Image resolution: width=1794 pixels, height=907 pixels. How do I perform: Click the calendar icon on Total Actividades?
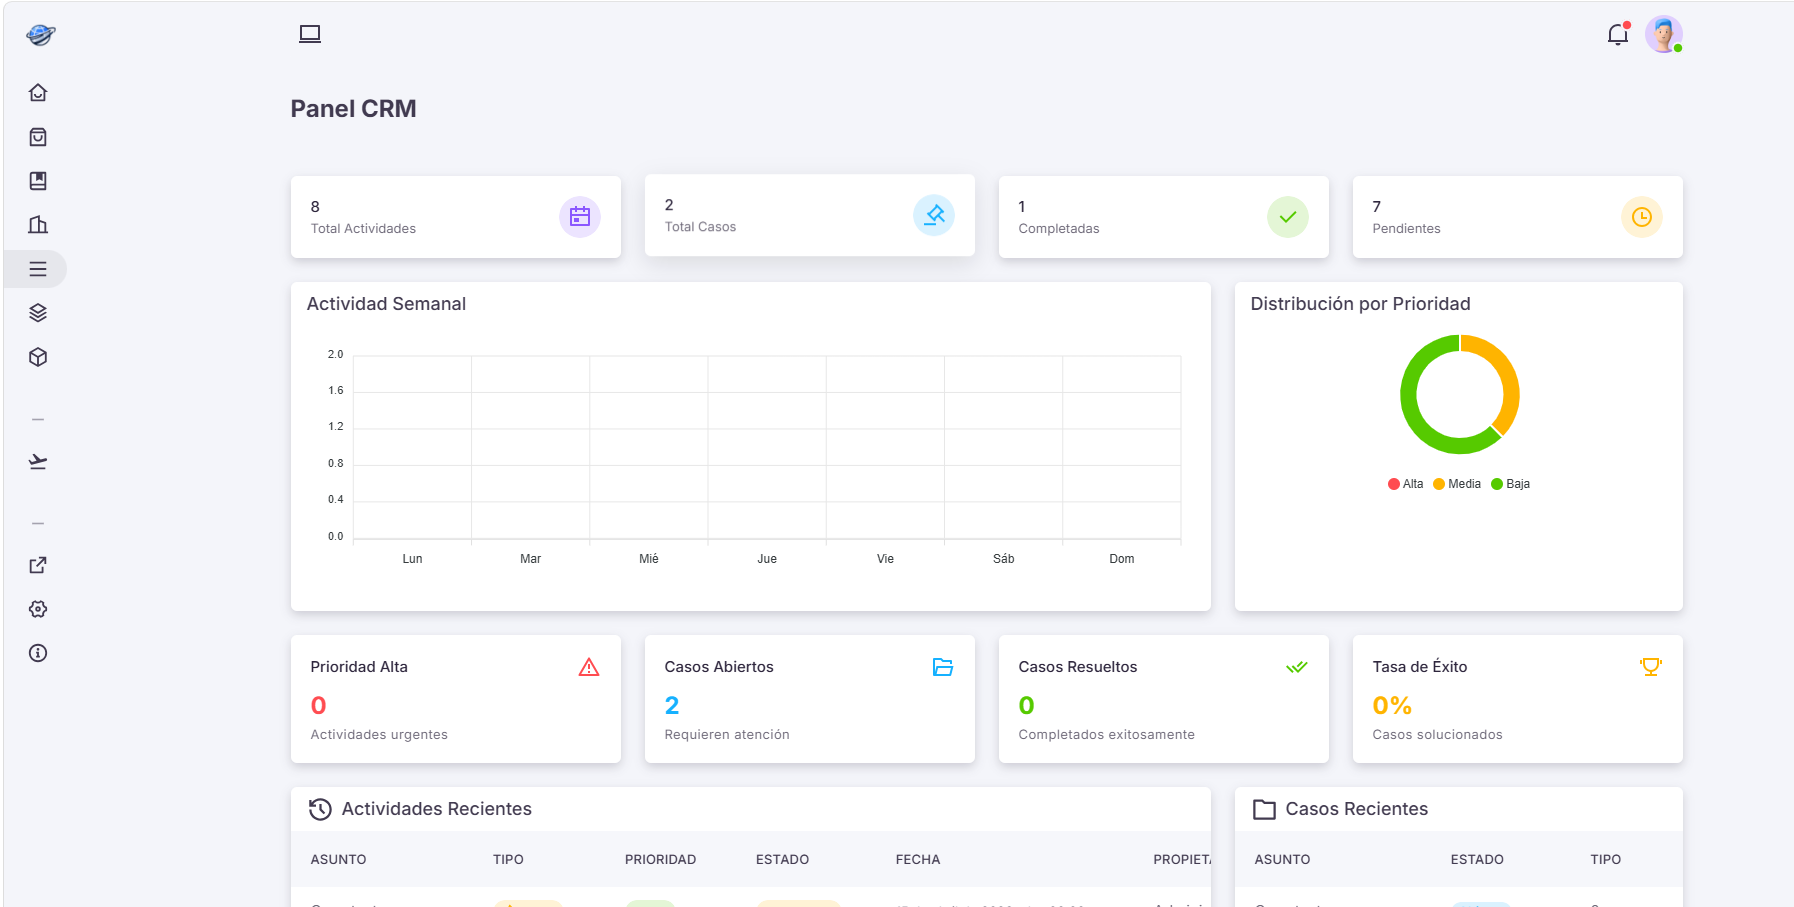580,217
